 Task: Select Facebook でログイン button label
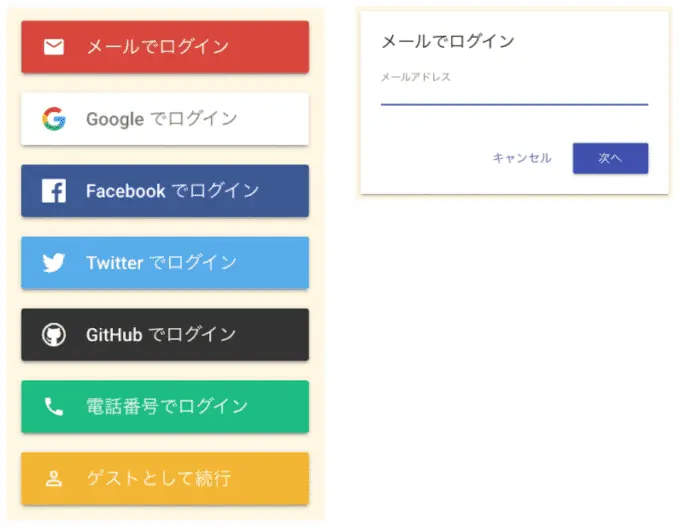click(172, 191)
